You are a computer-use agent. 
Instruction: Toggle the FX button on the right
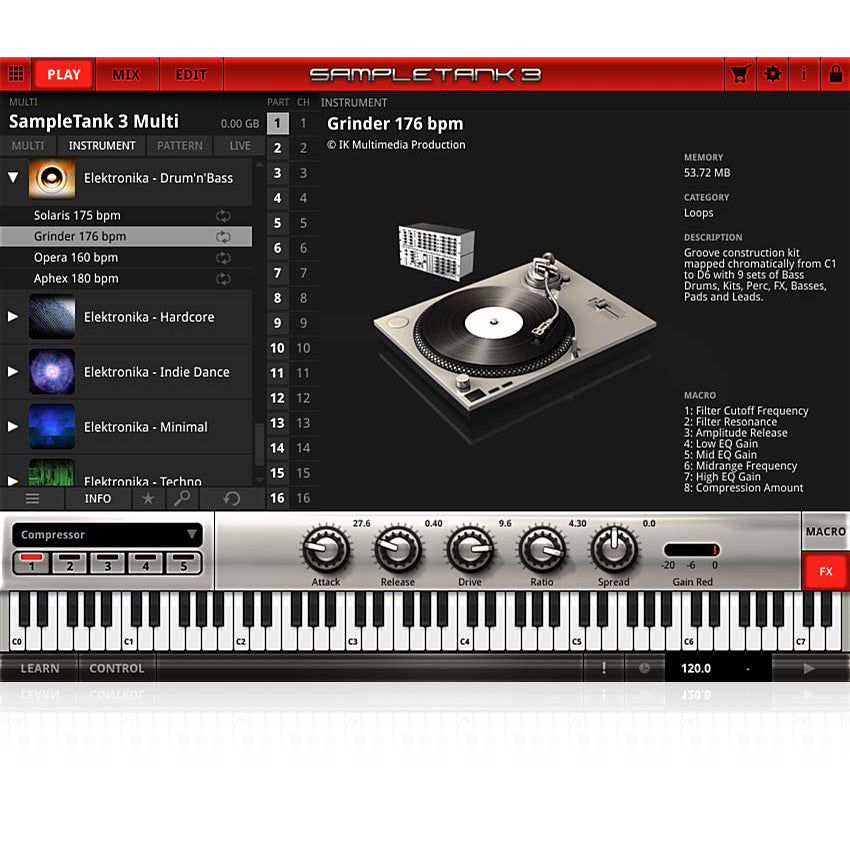(x=825, y=572)
